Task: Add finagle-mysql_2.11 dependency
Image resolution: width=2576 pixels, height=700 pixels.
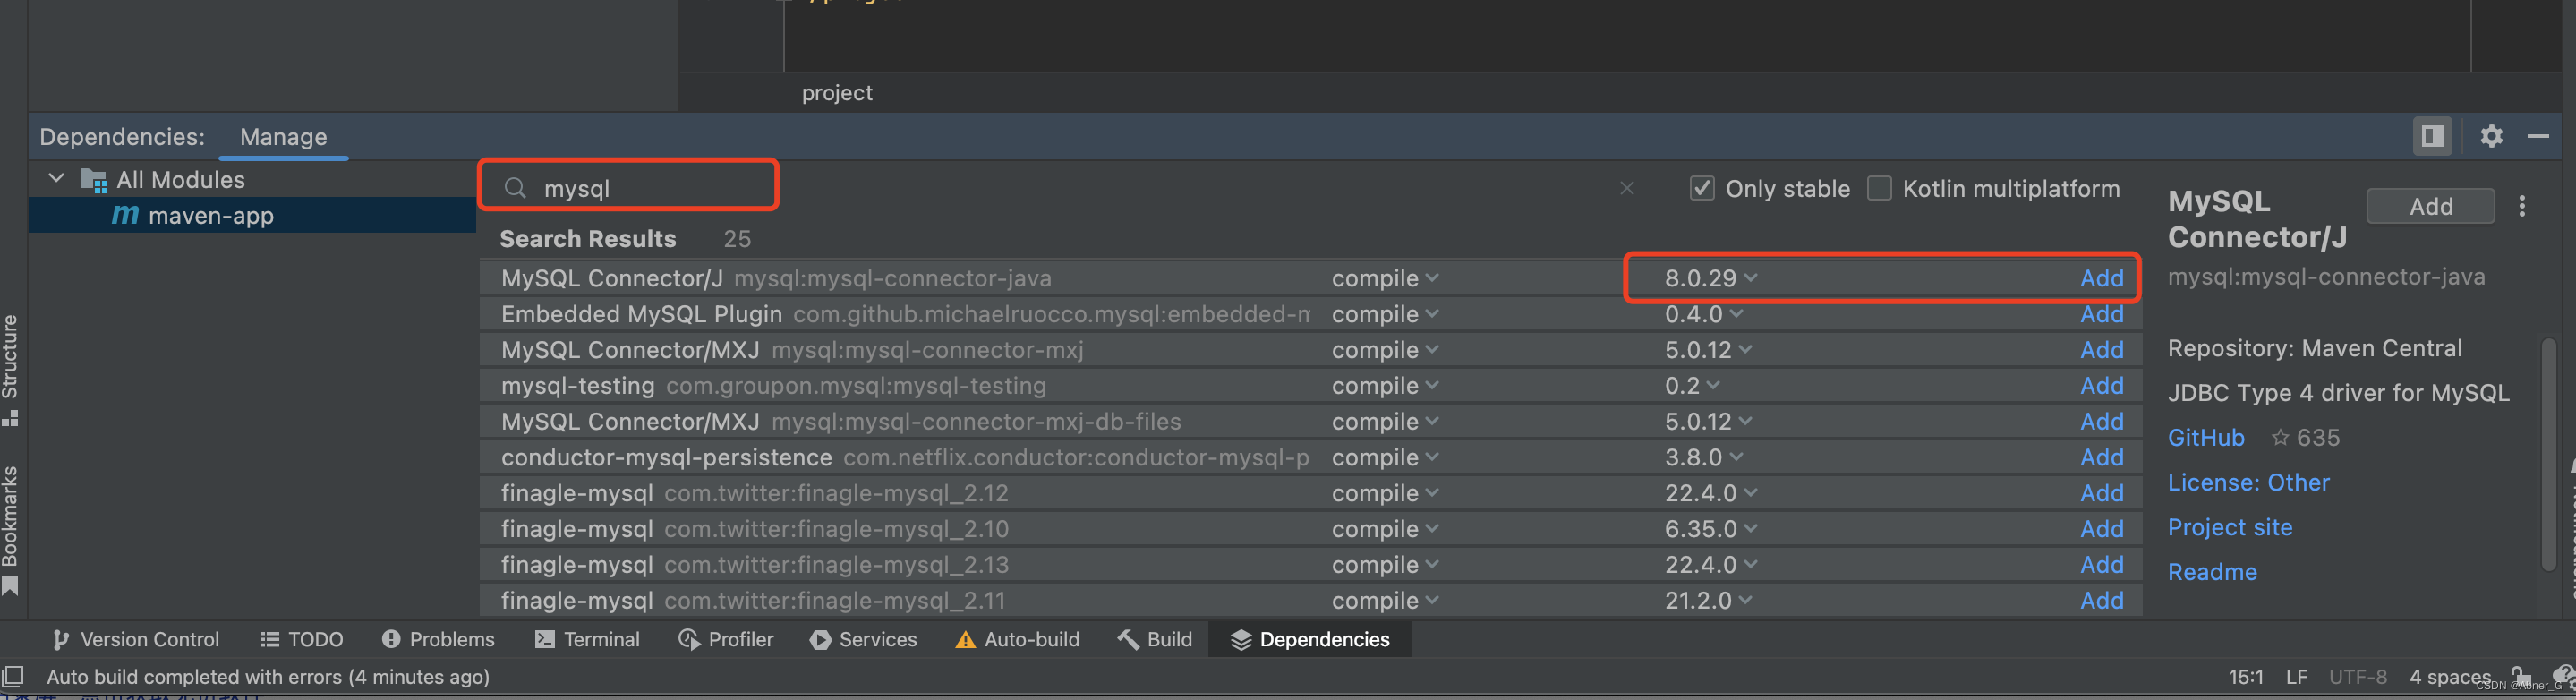Action: (x=2101, y=601)
